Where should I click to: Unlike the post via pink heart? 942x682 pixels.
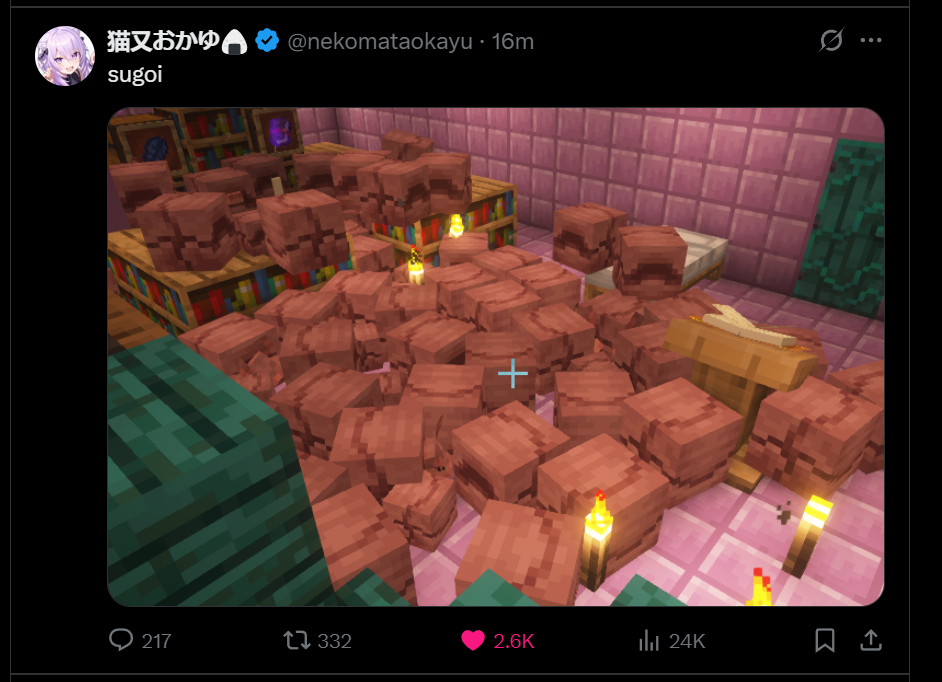(473, 641)
